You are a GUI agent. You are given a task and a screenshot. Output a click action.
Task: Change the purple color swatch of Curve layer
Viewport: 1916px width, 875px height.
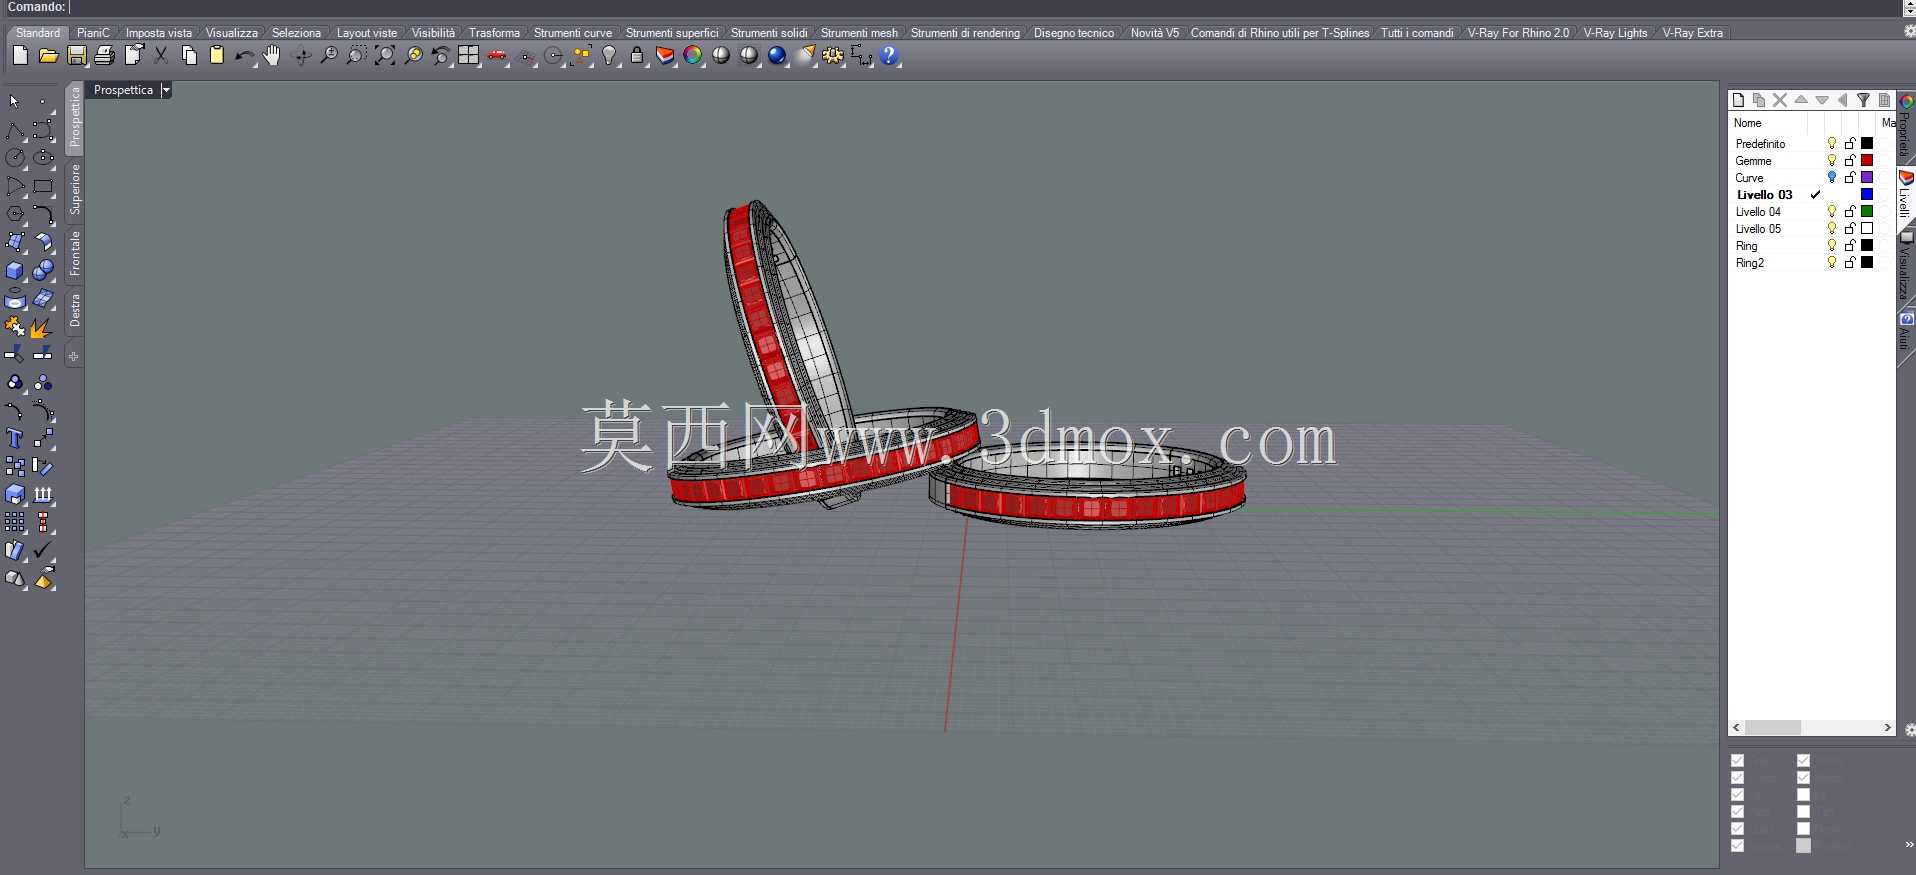click(x=1867, y=178)
